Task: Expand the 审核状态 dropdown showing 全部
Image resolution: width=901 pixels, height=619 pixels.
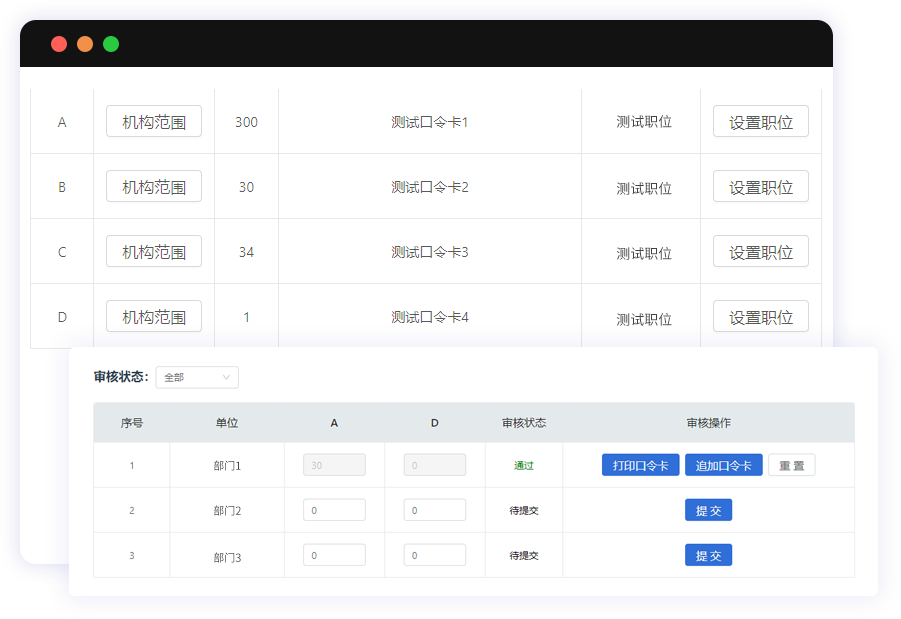Action: pos(197,377)
